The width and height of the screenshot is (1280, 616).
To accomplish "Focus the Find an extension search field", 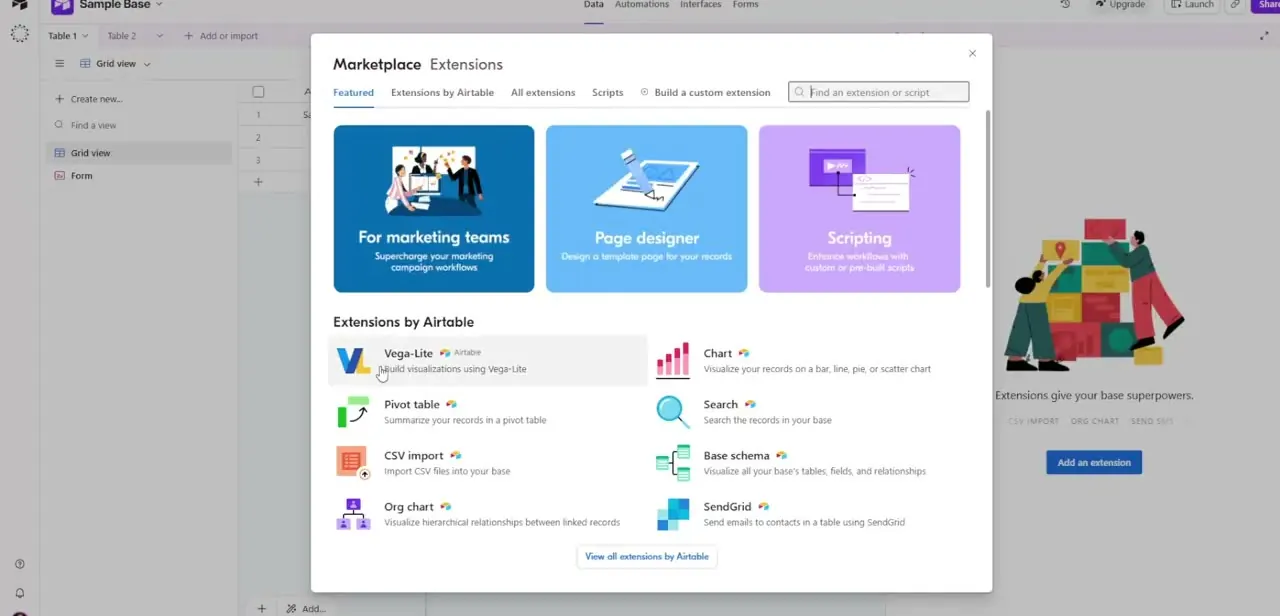I will pos(878,92).
